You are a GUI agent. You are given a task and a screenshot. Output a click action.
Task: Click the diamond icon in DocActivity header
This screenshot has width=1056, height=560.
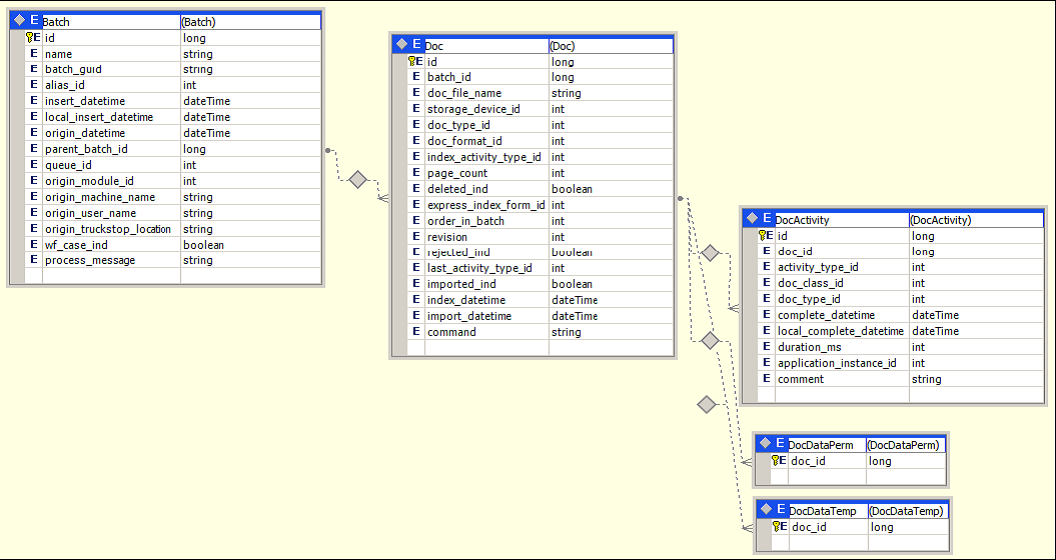752,219
